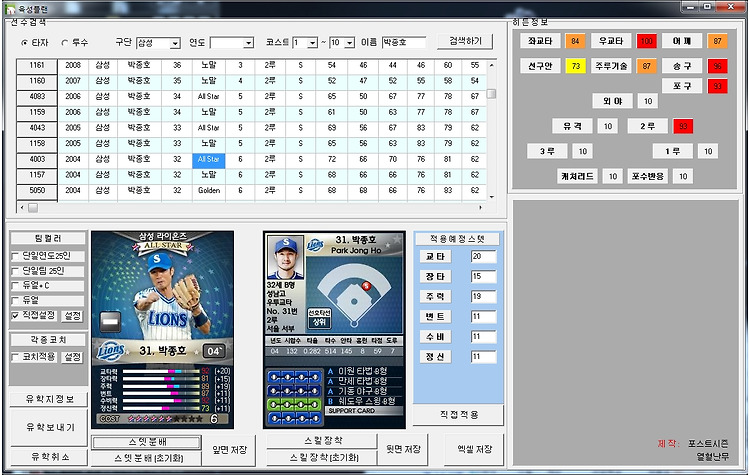Click the 팀컬러 button
The height and width of the screenshot is (475, 750).
tap(48, 238)
